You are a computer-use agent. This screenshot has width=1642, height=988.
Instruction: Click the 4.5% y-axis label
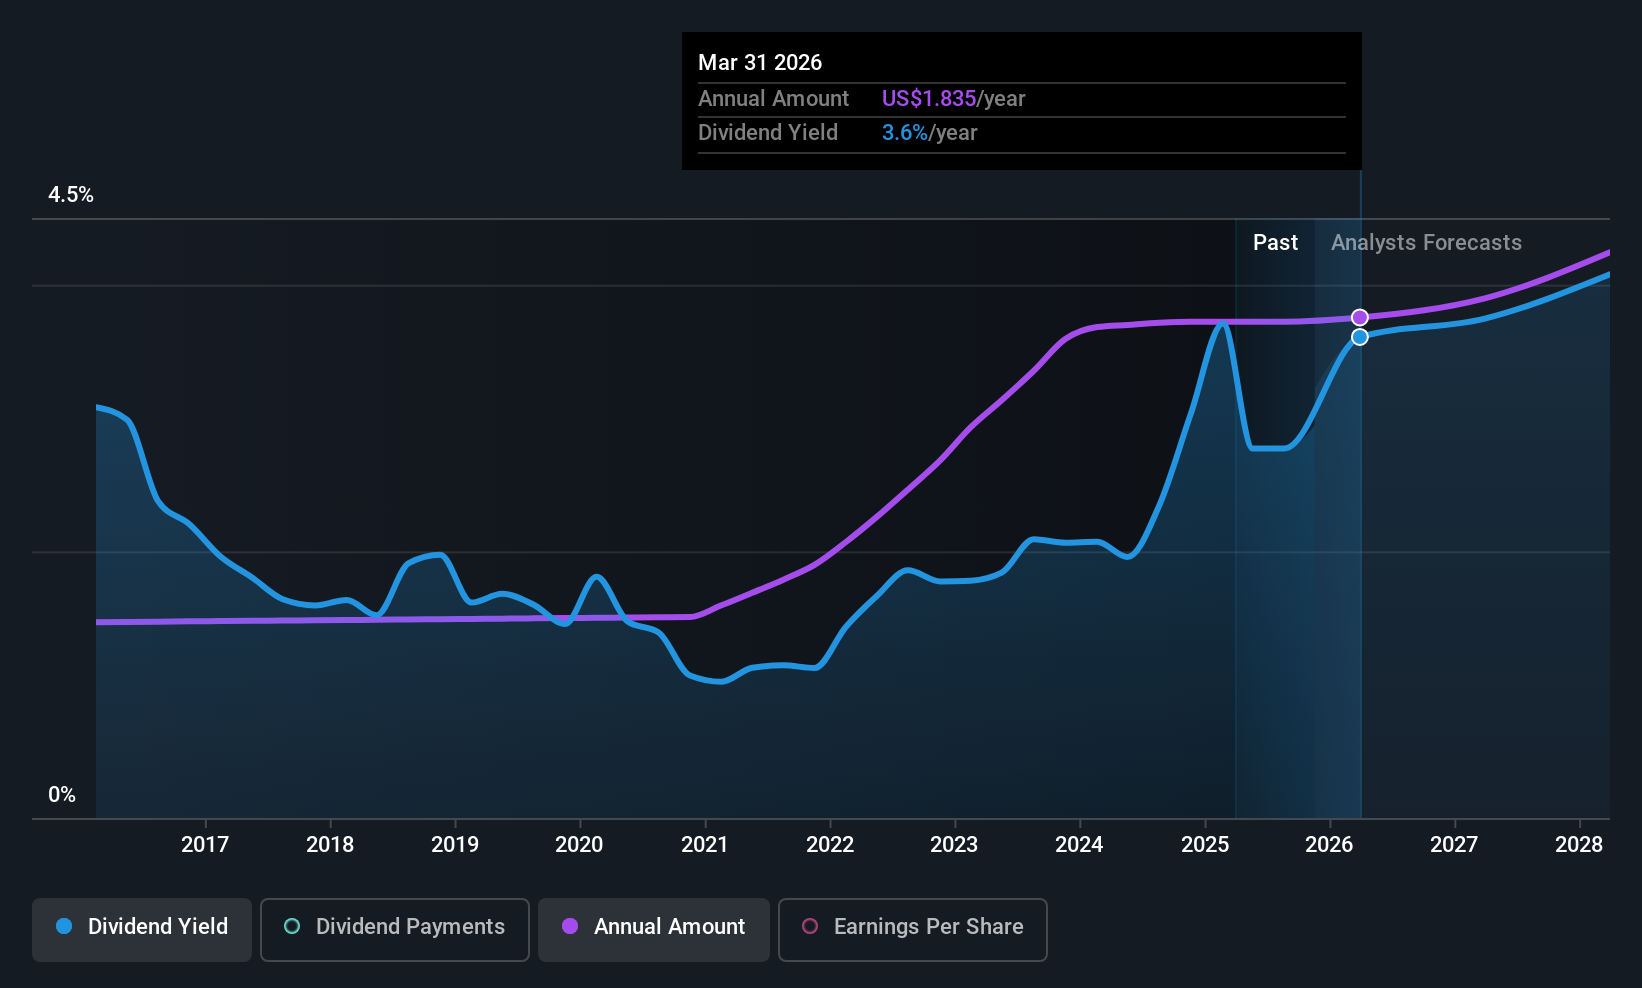(71, 195)
